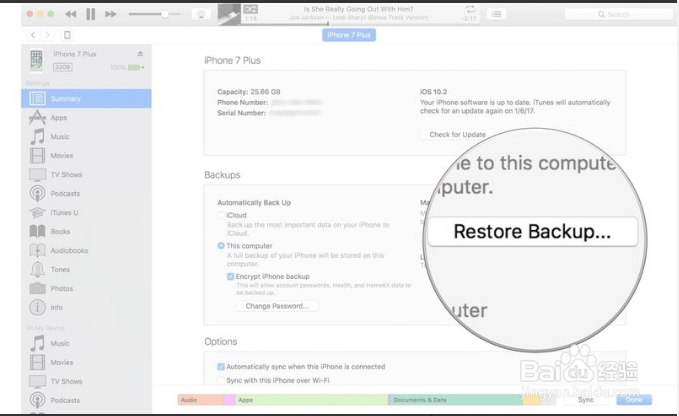Click the Capacity: 25.66 GB text
Image resolution: width=679 pixels, height=416 pixels.
click(249, 92)
